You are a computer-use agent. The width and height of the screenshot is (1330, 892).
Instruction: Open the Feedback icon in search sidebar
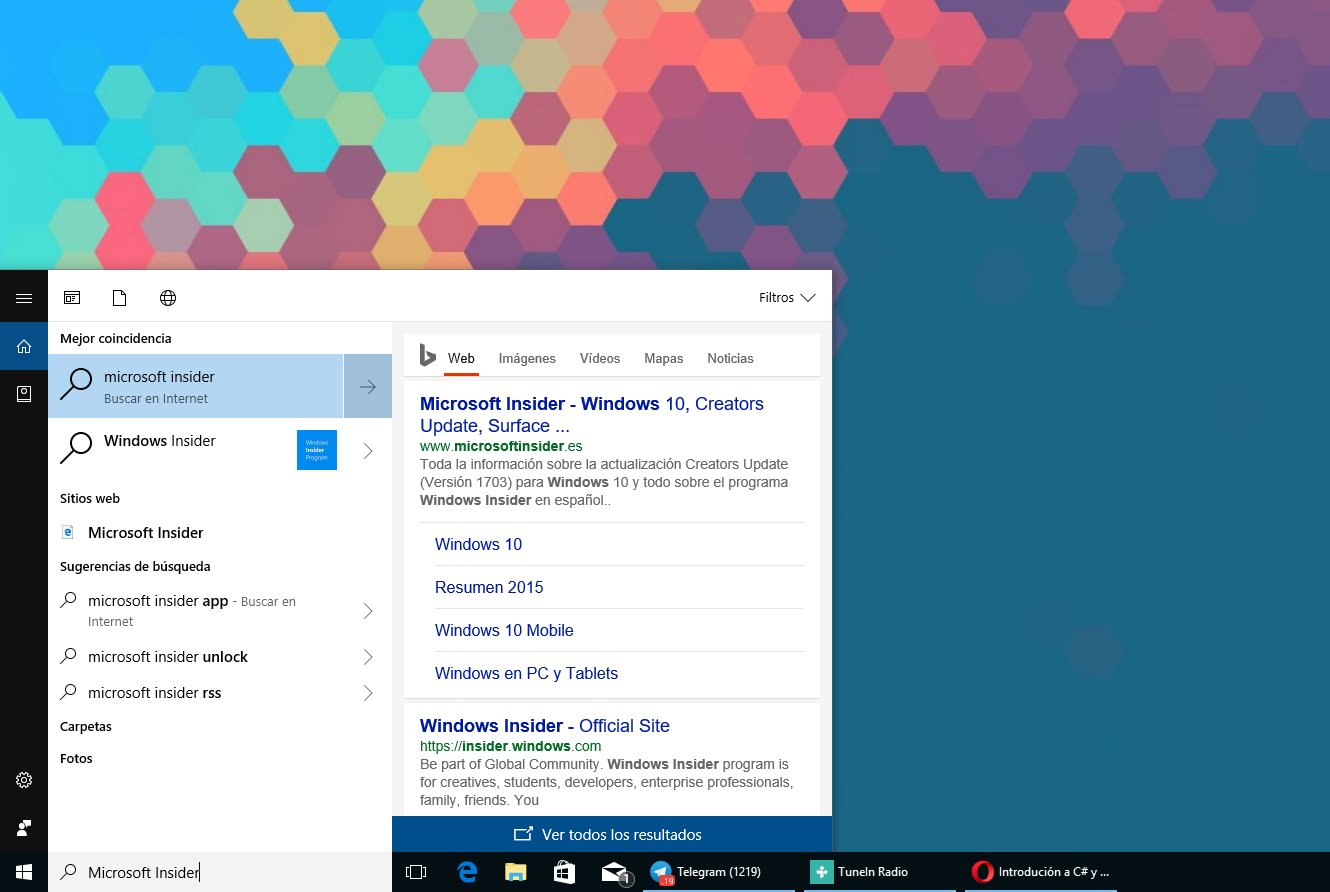point(24,828)
